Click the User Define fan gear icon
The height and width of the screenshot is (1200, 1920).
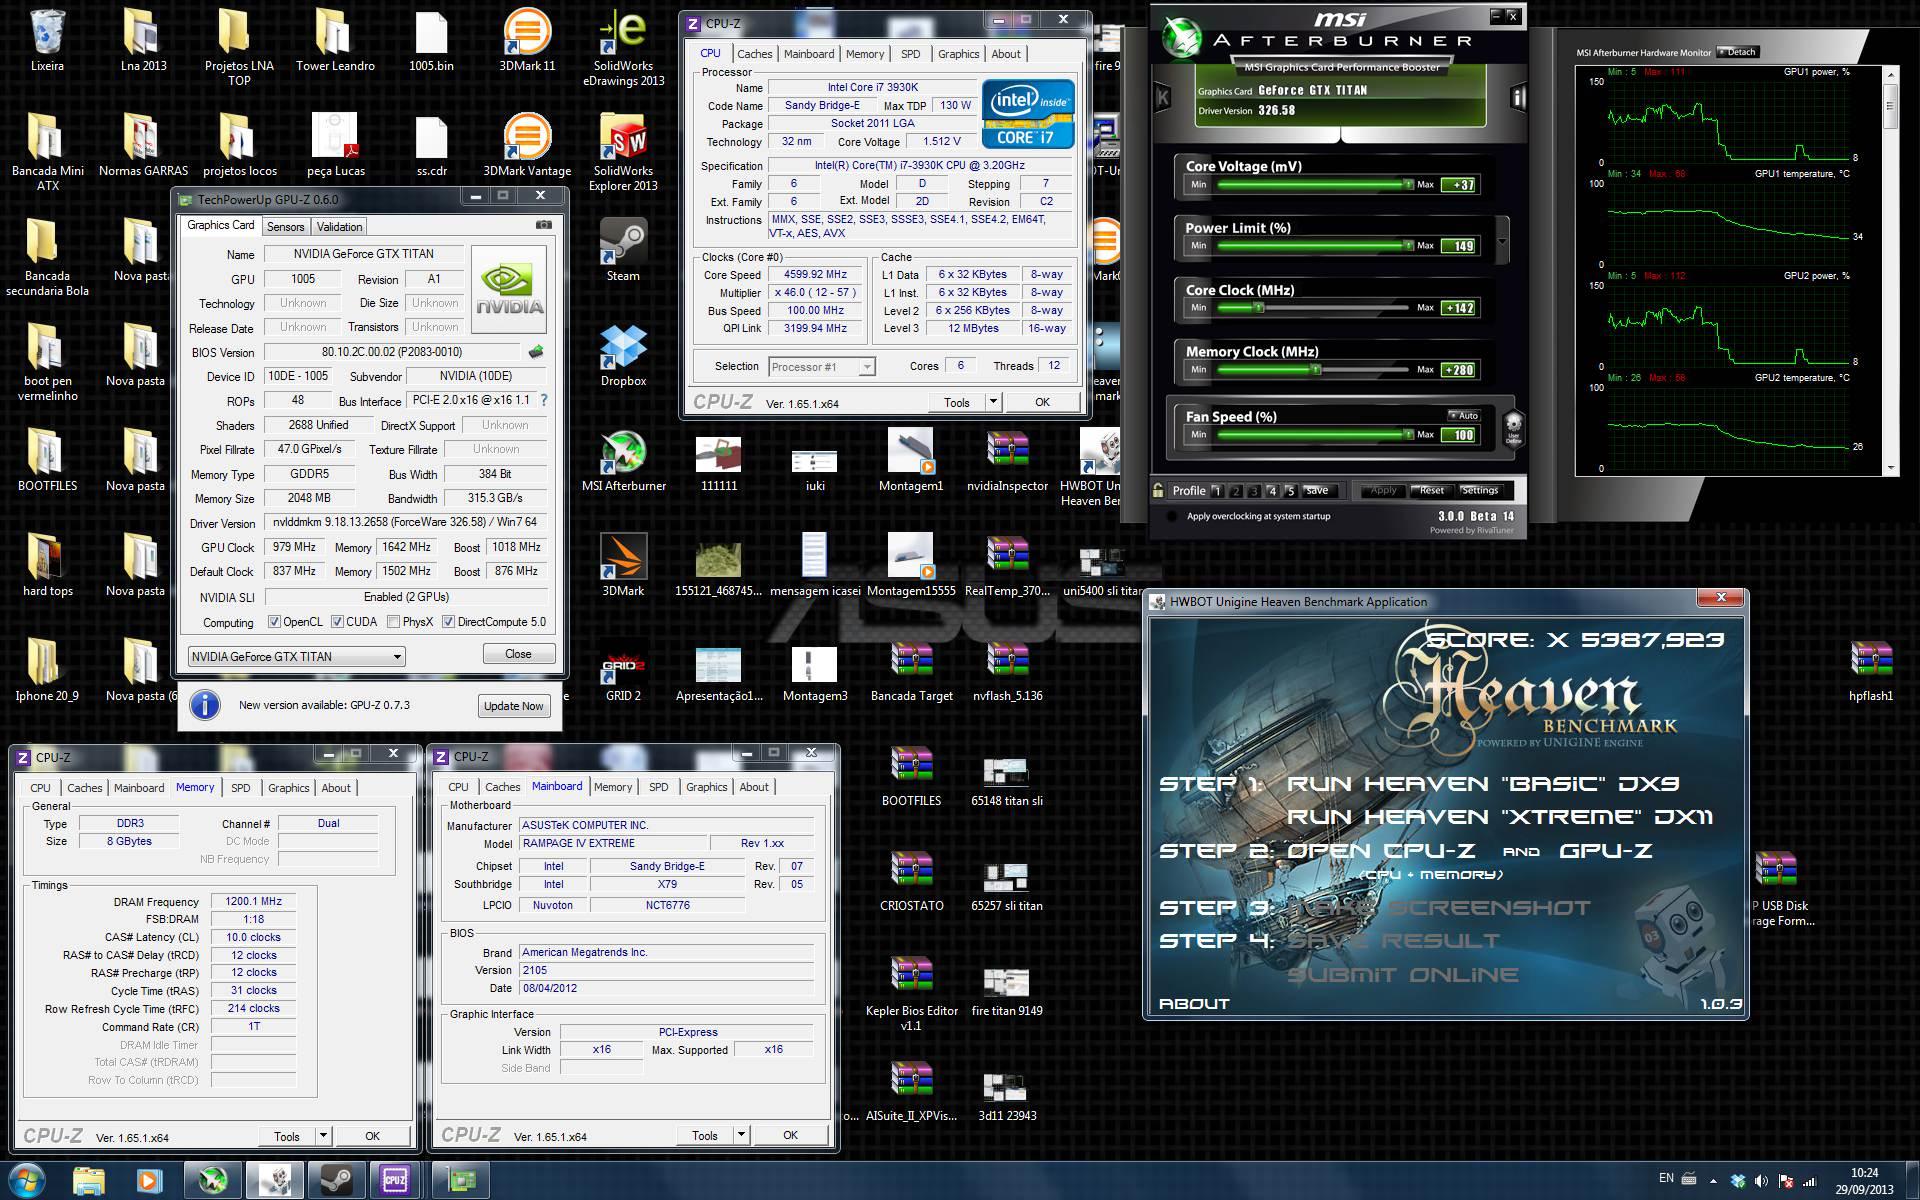(1513, 428)
